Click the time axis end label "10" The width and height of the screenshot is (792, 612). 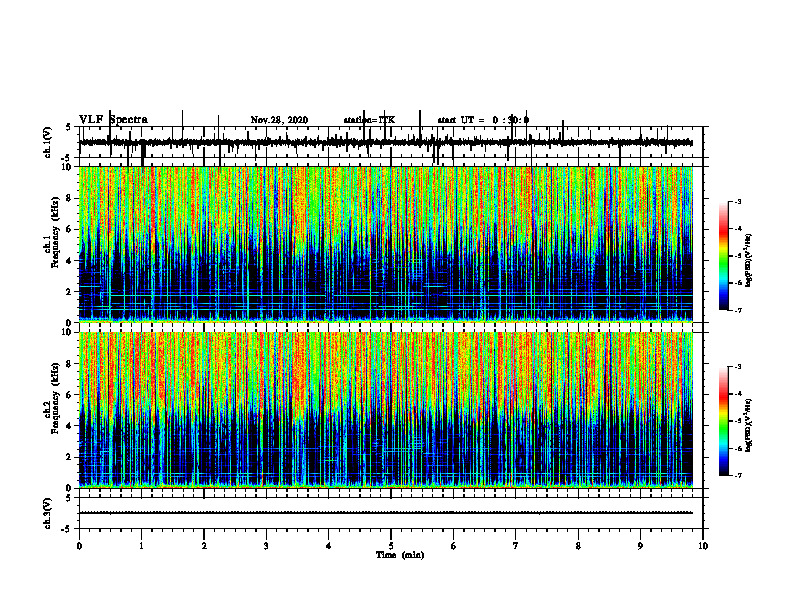(703, 546)
